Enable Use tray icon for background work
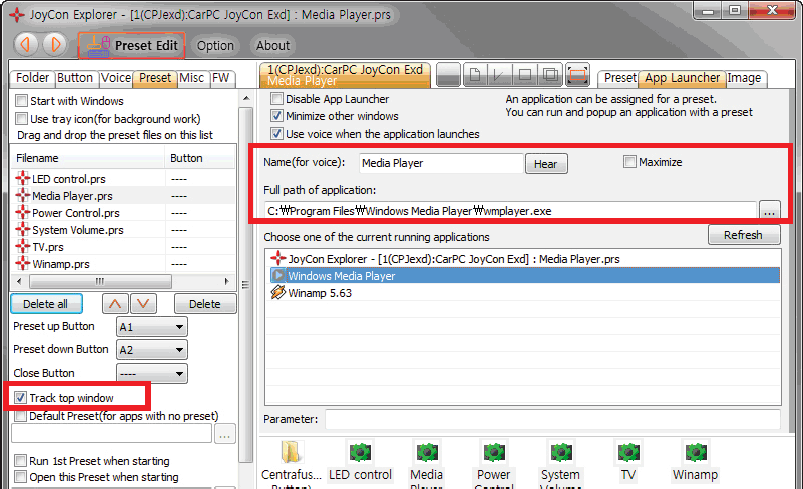Image resolution: width=803 pixels, height=489 pixels. (x=21, y=118)
